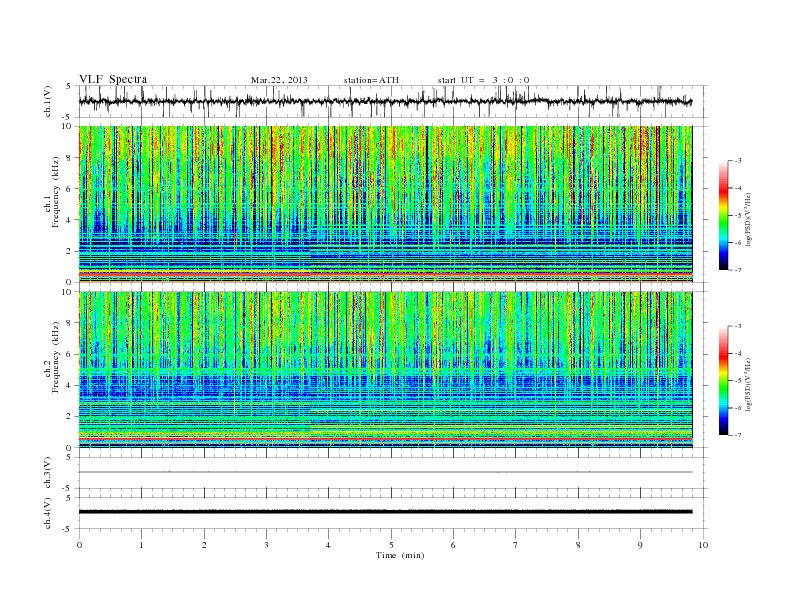Click ch.1 frequency tick label "6"
The width and height of the screenshot is (792, 612).
point(70,189)
